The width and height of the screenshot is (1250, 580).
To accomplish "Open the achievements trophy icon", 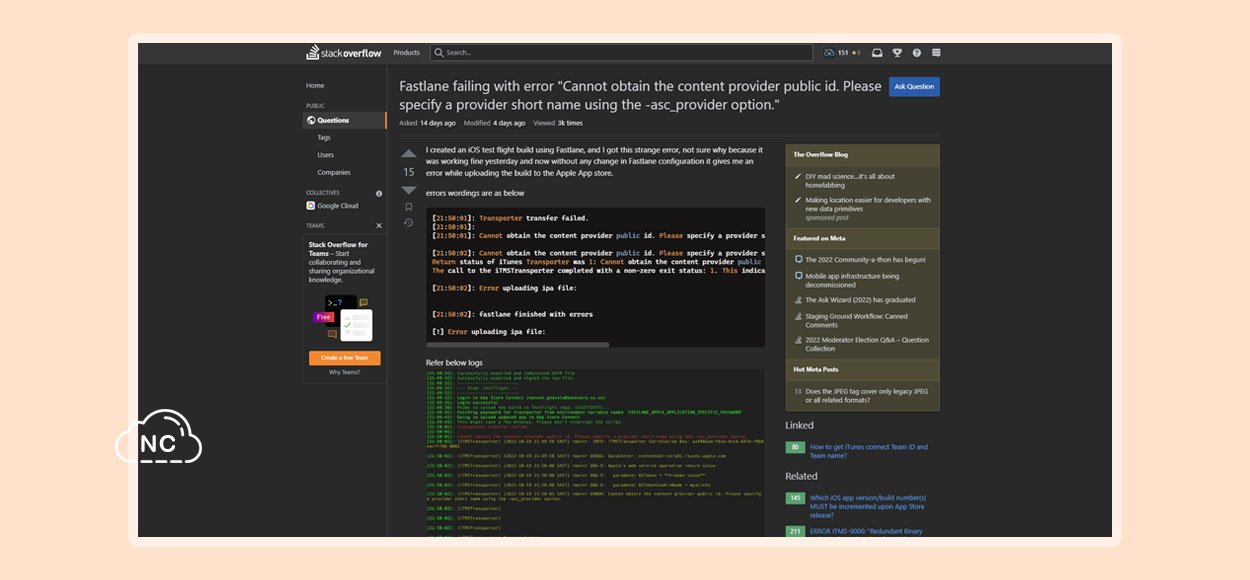I will click(897, 53).
